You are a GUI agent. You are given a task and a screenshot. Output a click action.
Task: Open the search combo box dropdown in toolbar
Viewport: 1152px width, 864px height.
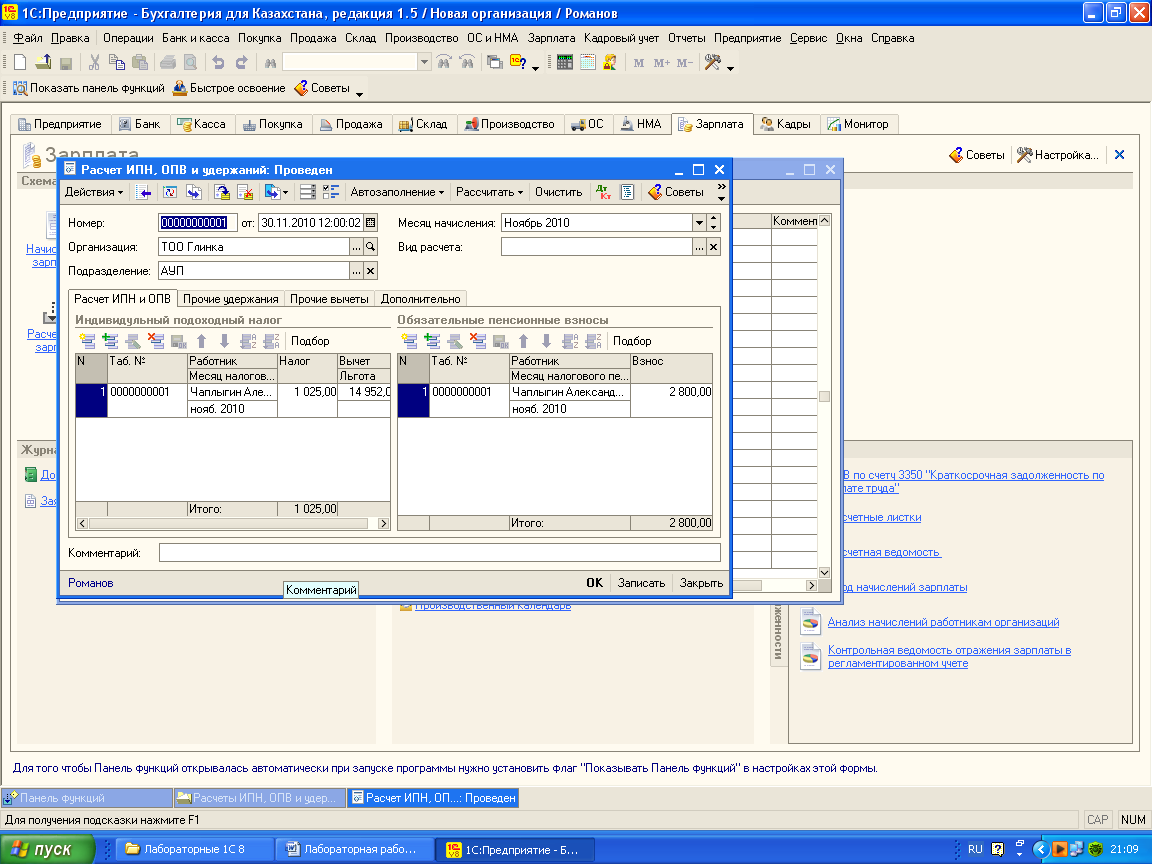pyautogui.click(x=424, y=63)
